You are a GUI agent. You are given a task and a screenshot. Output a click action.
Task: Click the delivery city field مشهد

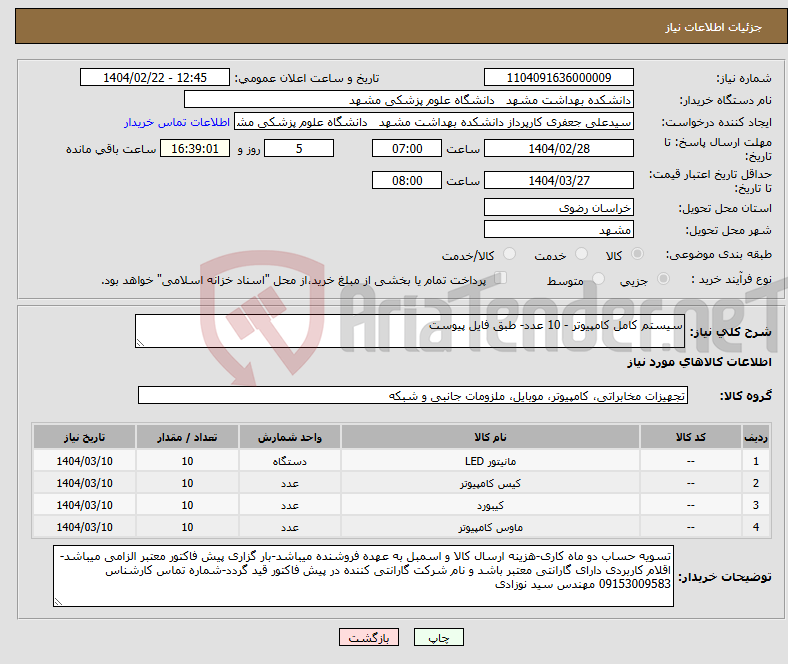click(x=558, y=229)
